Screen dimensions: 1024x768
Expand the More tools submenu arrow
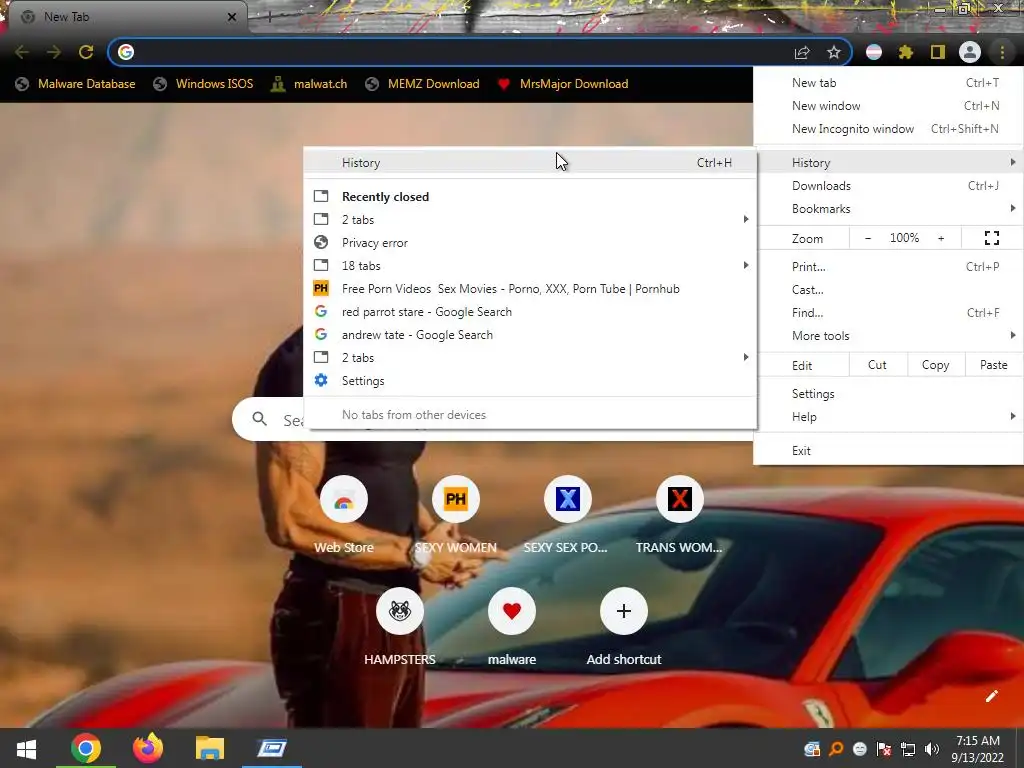[x=1012, y=335]
